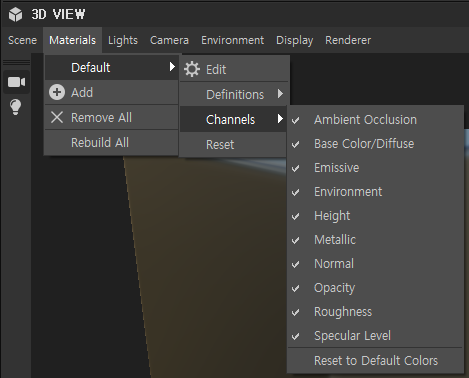469x378 pixels.
Task: Toggle the Base Color/Diffuse channel
Action: coord(375,144)
